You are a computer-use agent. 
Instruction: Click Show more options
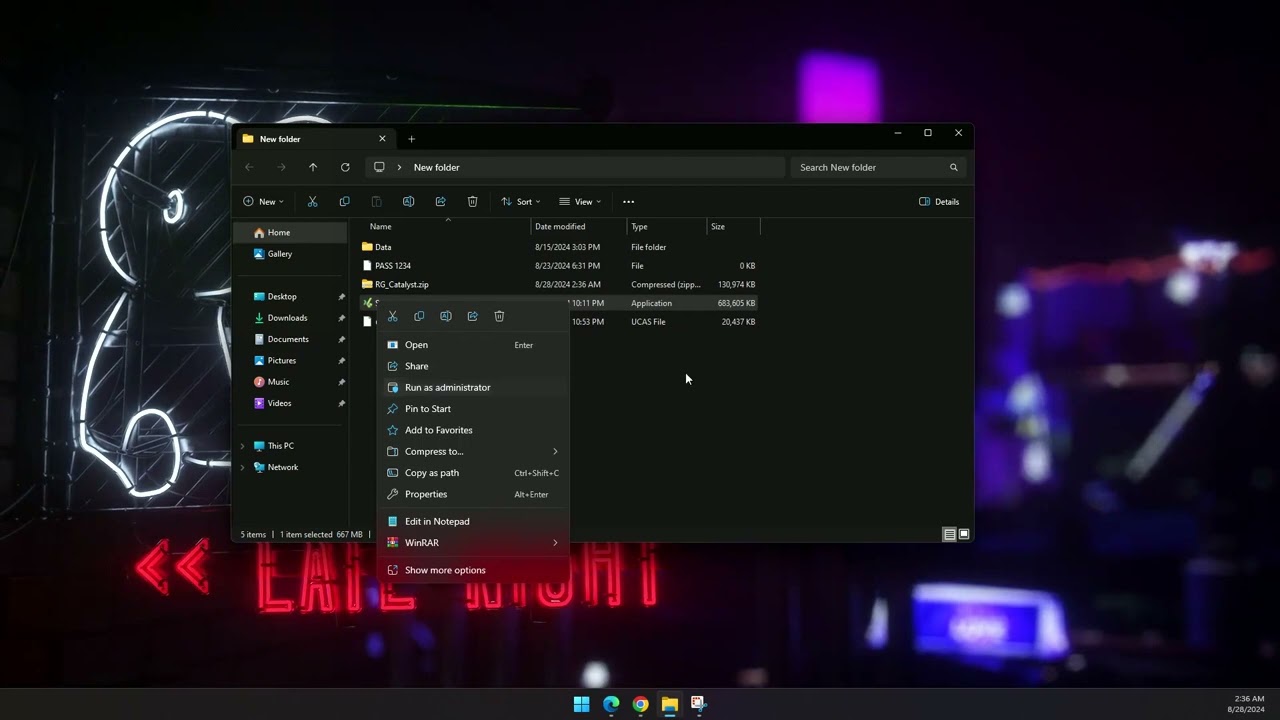(x=473, y=570)
